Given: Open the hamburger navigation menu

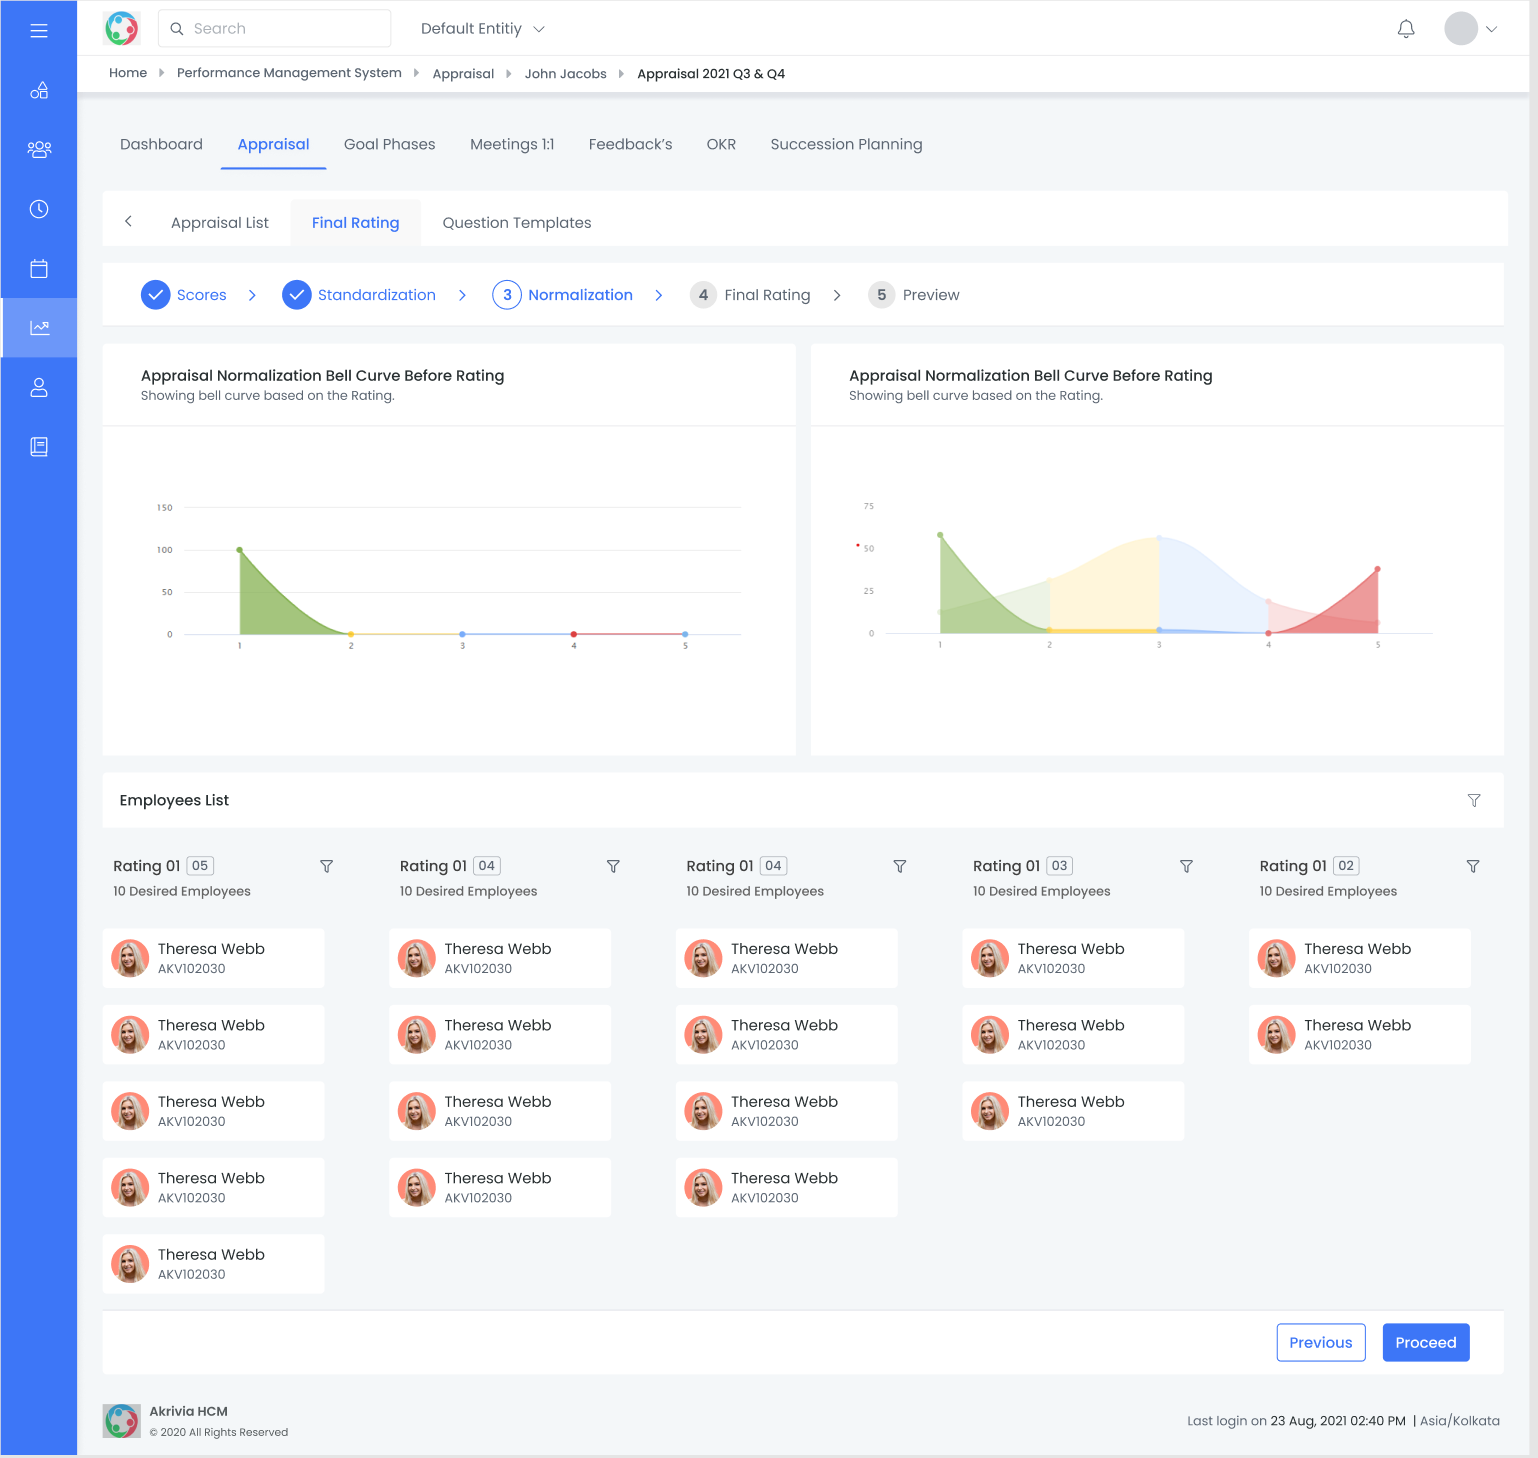Looking at the screenshot, I should pos(39,30).
